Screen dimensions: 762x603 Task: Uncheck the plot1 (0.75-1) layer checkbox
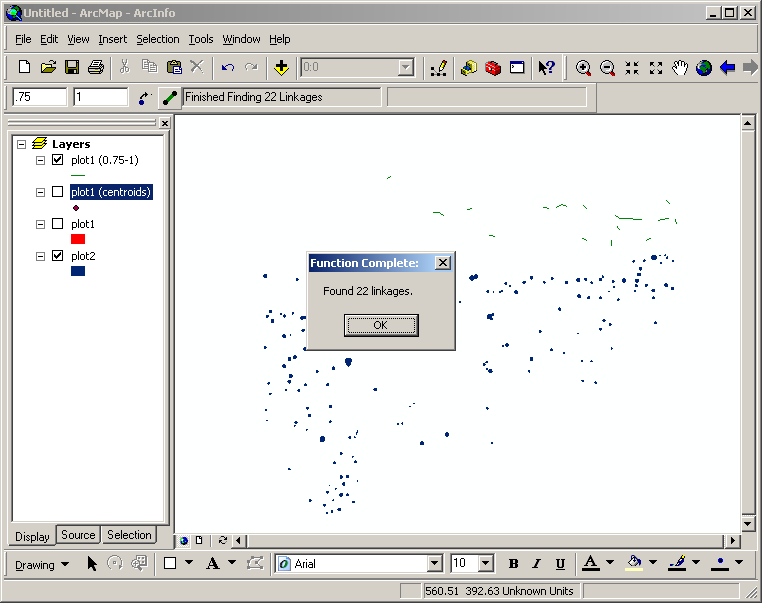[x=57, y=160]
